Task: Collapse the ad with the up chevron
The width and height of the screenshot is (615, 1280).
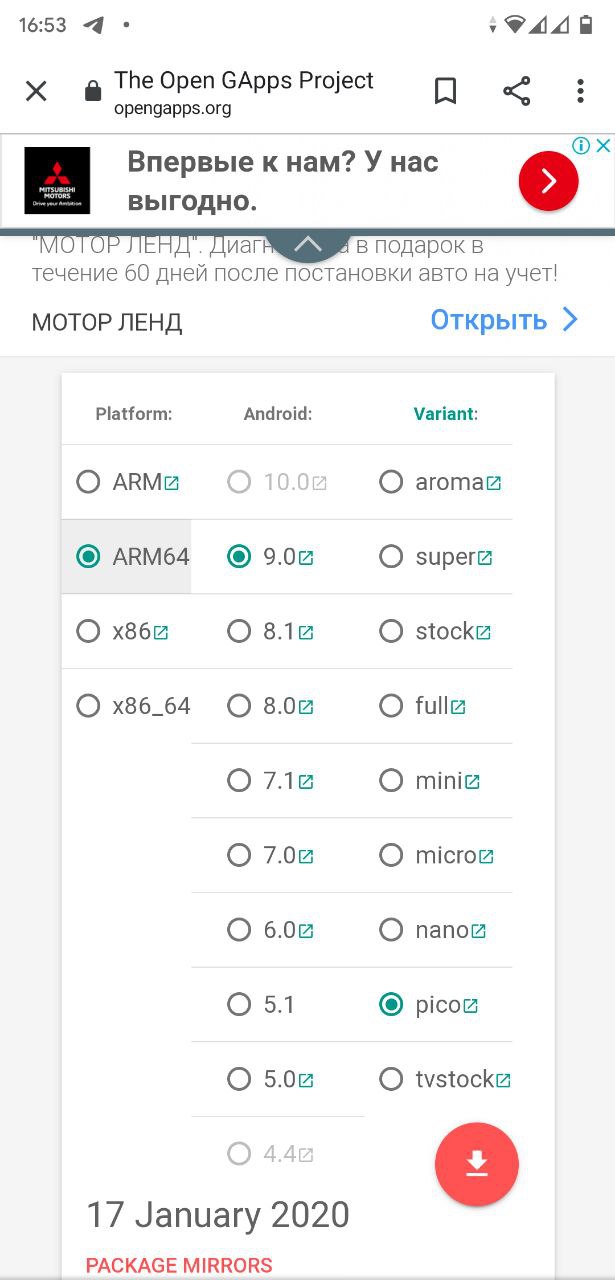Action: (308, 244)
